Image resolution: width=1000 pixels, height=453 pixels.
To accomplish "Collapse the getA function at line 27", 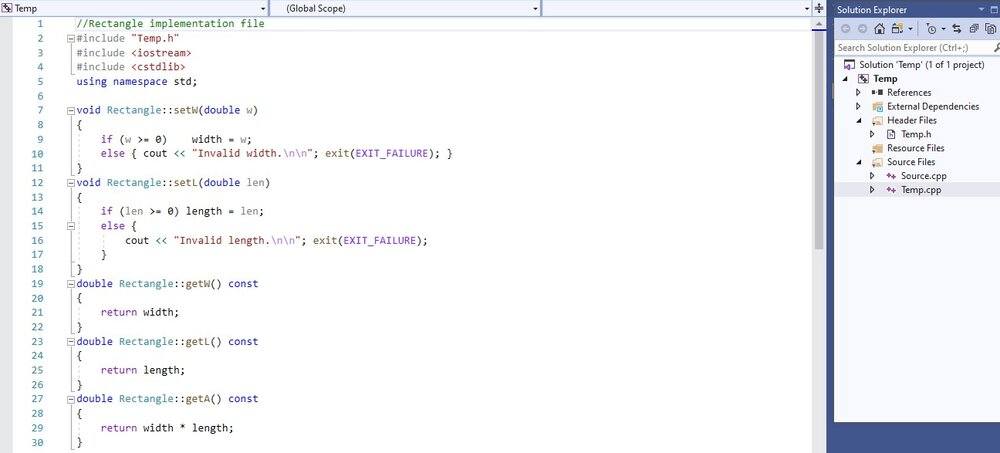I will 71,399.
